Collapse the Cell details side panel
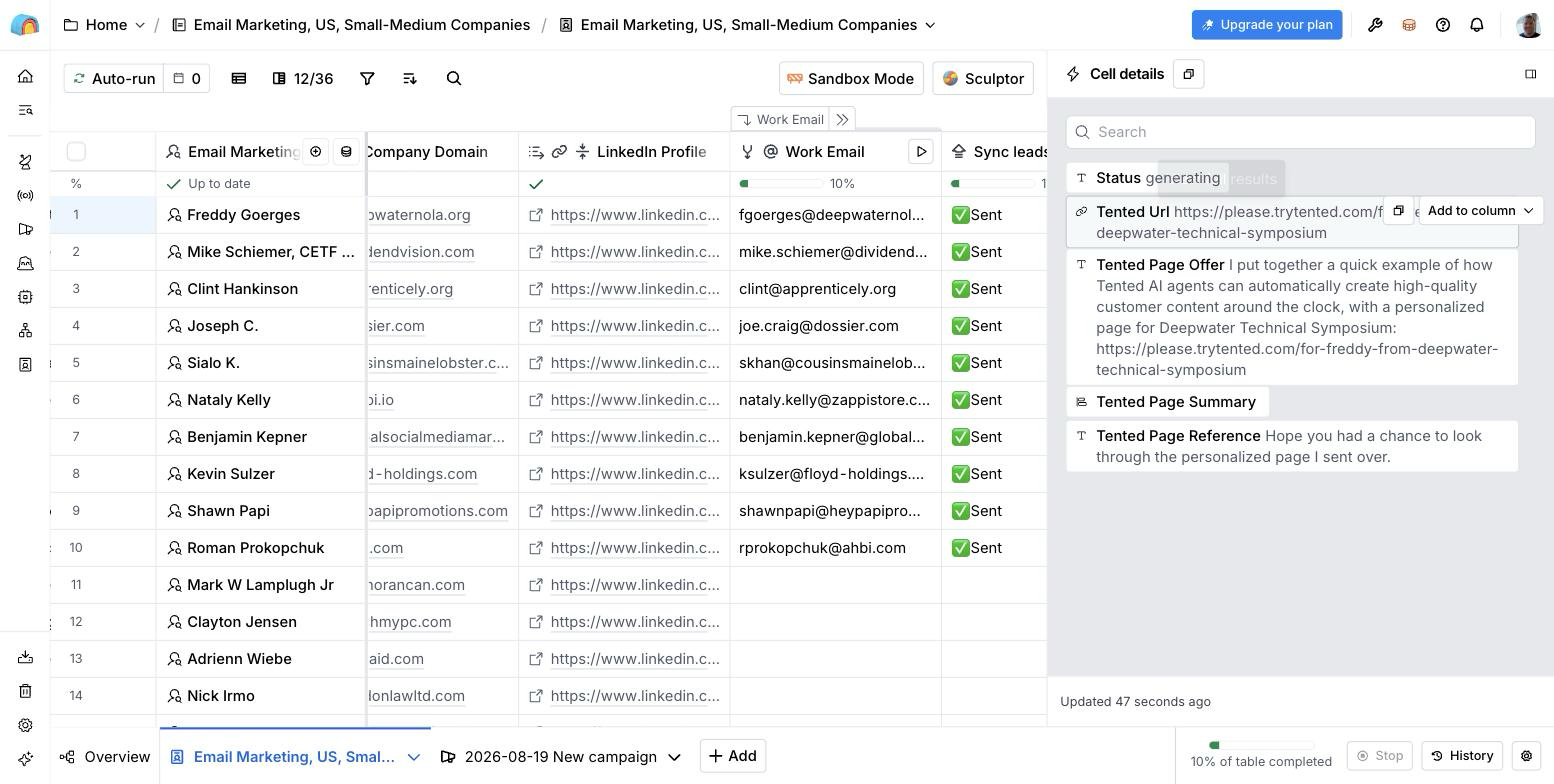Viewport: 1554px width, 784px height. pos(1530,74)
